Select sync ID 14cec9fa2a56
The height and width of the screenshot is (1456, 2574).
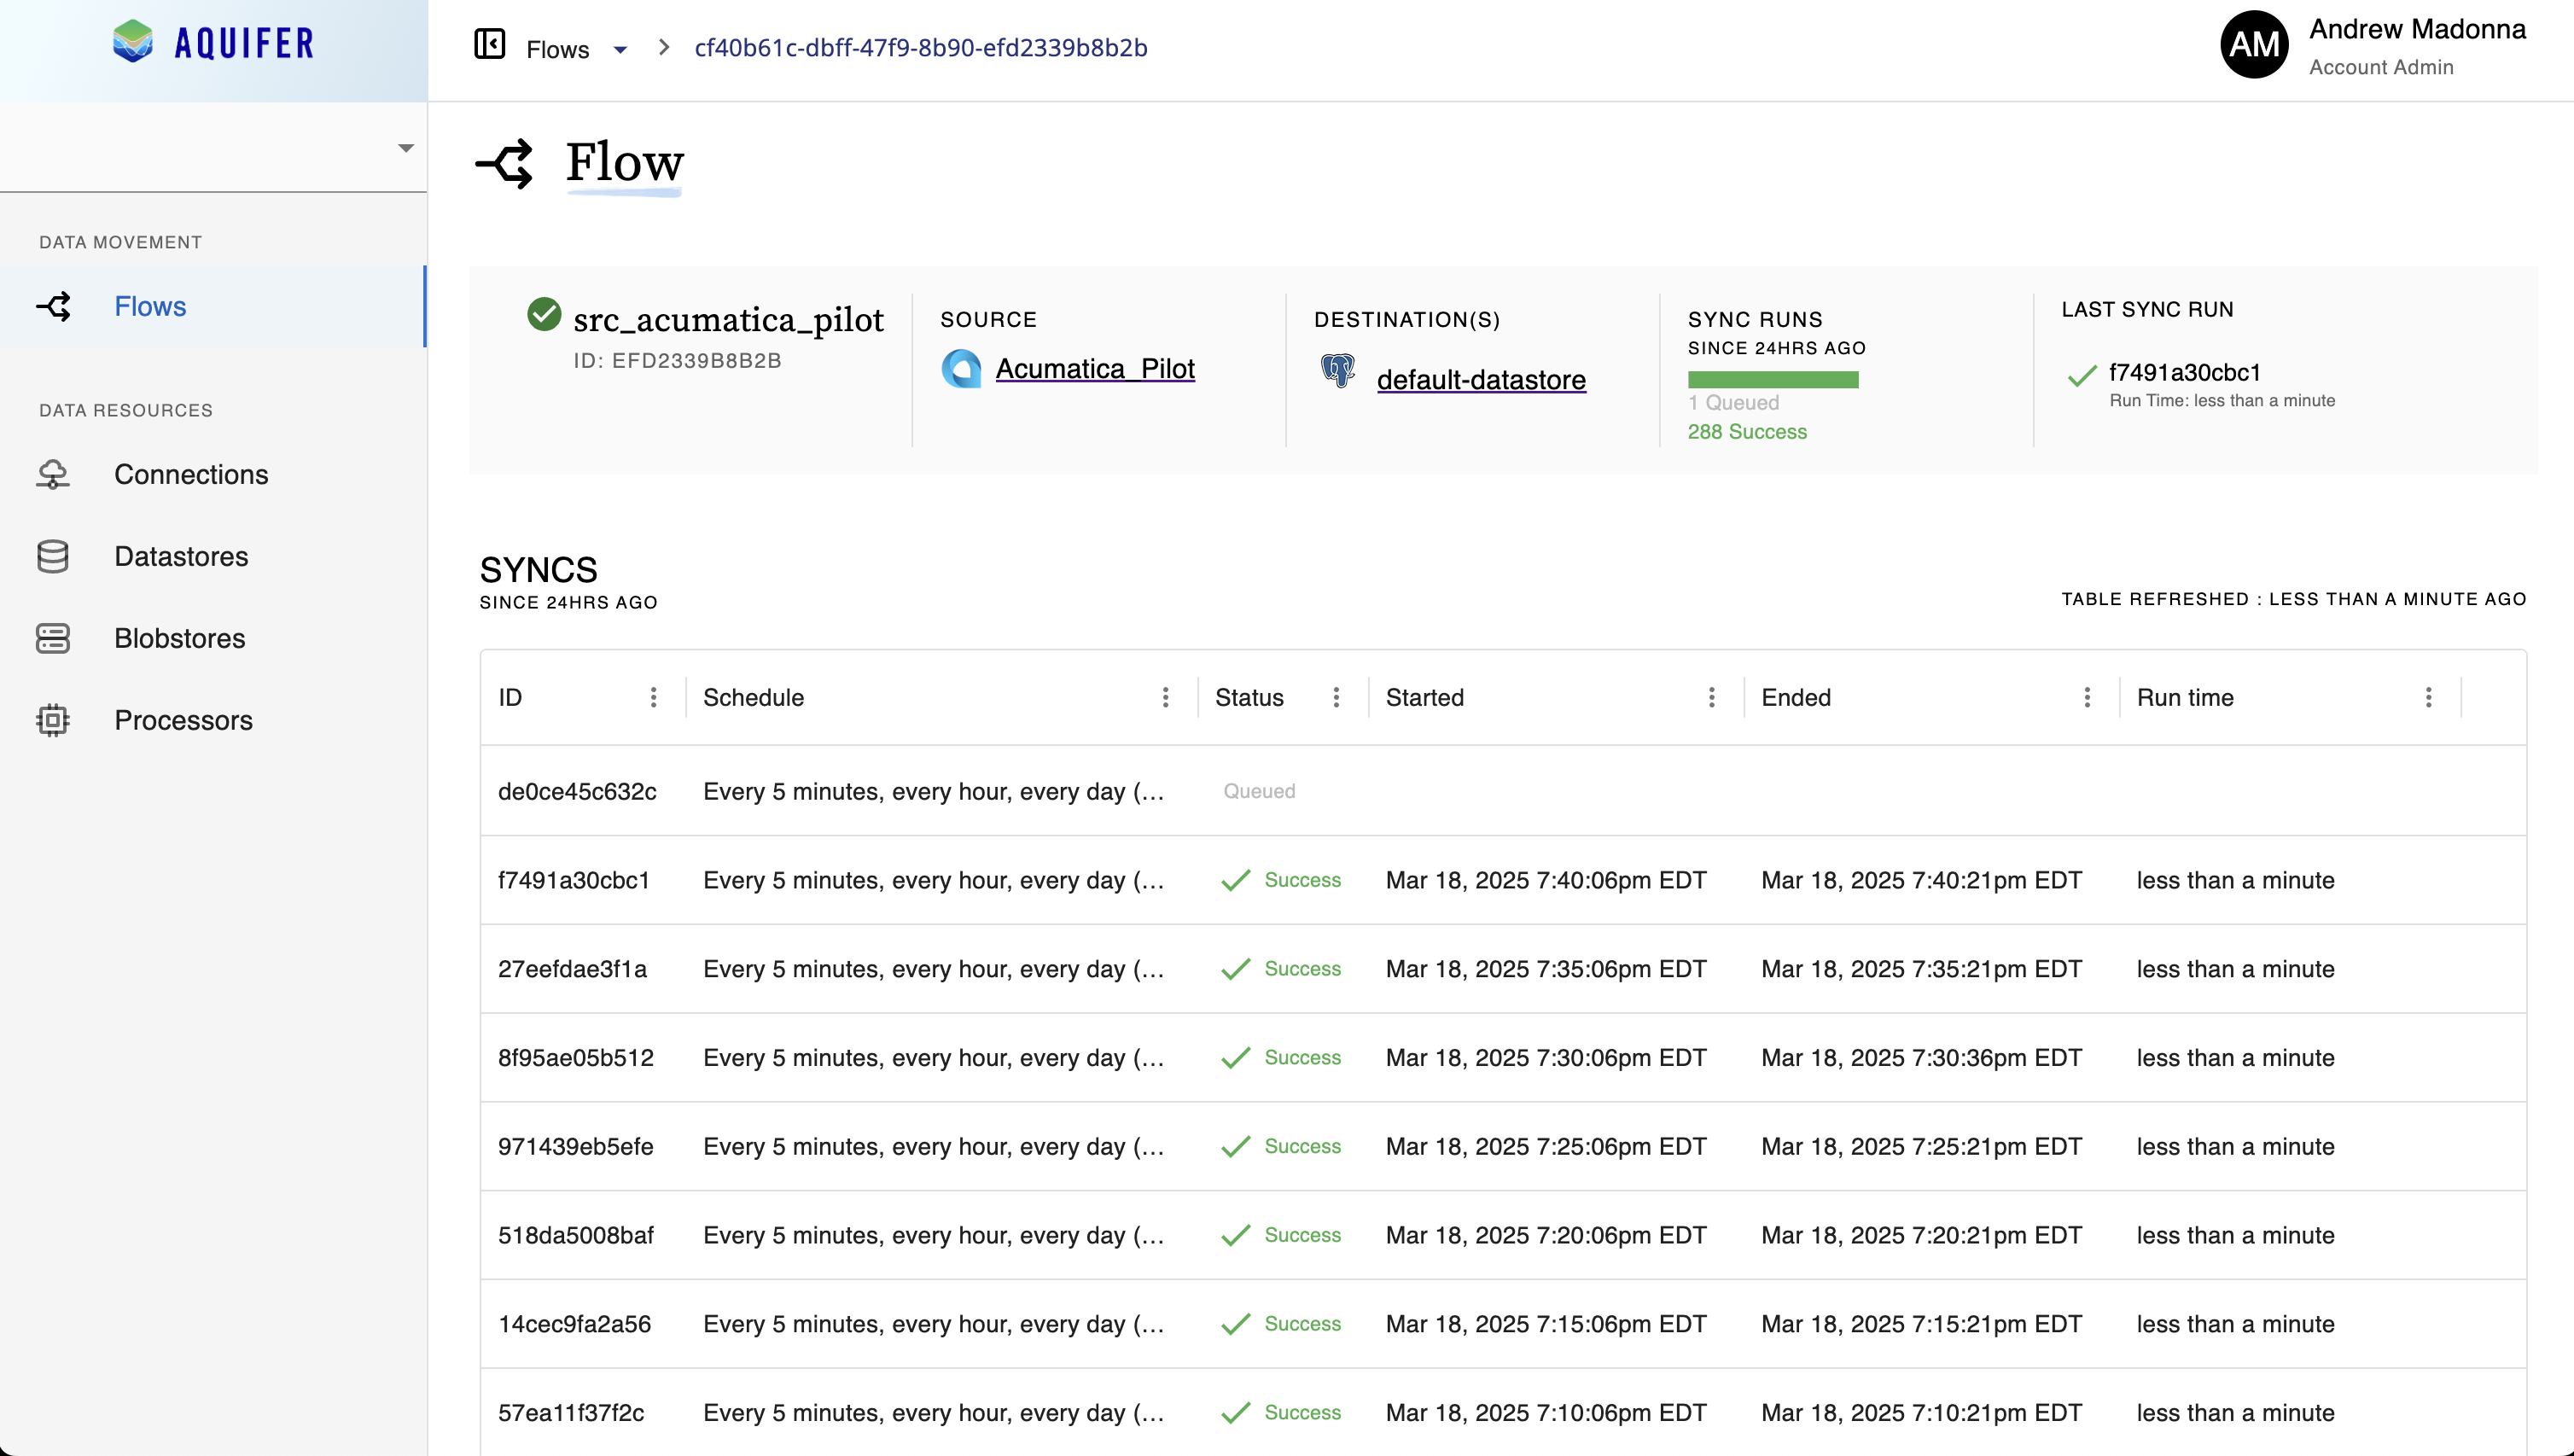click(x=574, y=1324)
